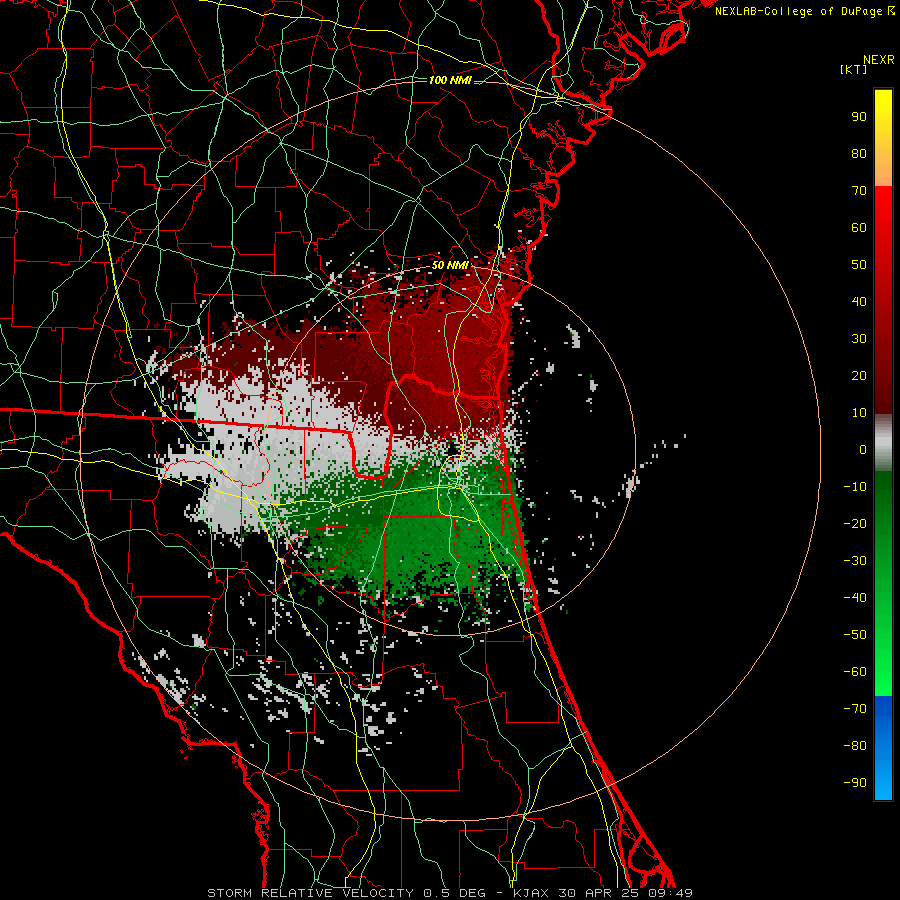Screen dimensions: 900x900
Task: Click the -20 knot scale label
Action: click(x=855, y=524)
